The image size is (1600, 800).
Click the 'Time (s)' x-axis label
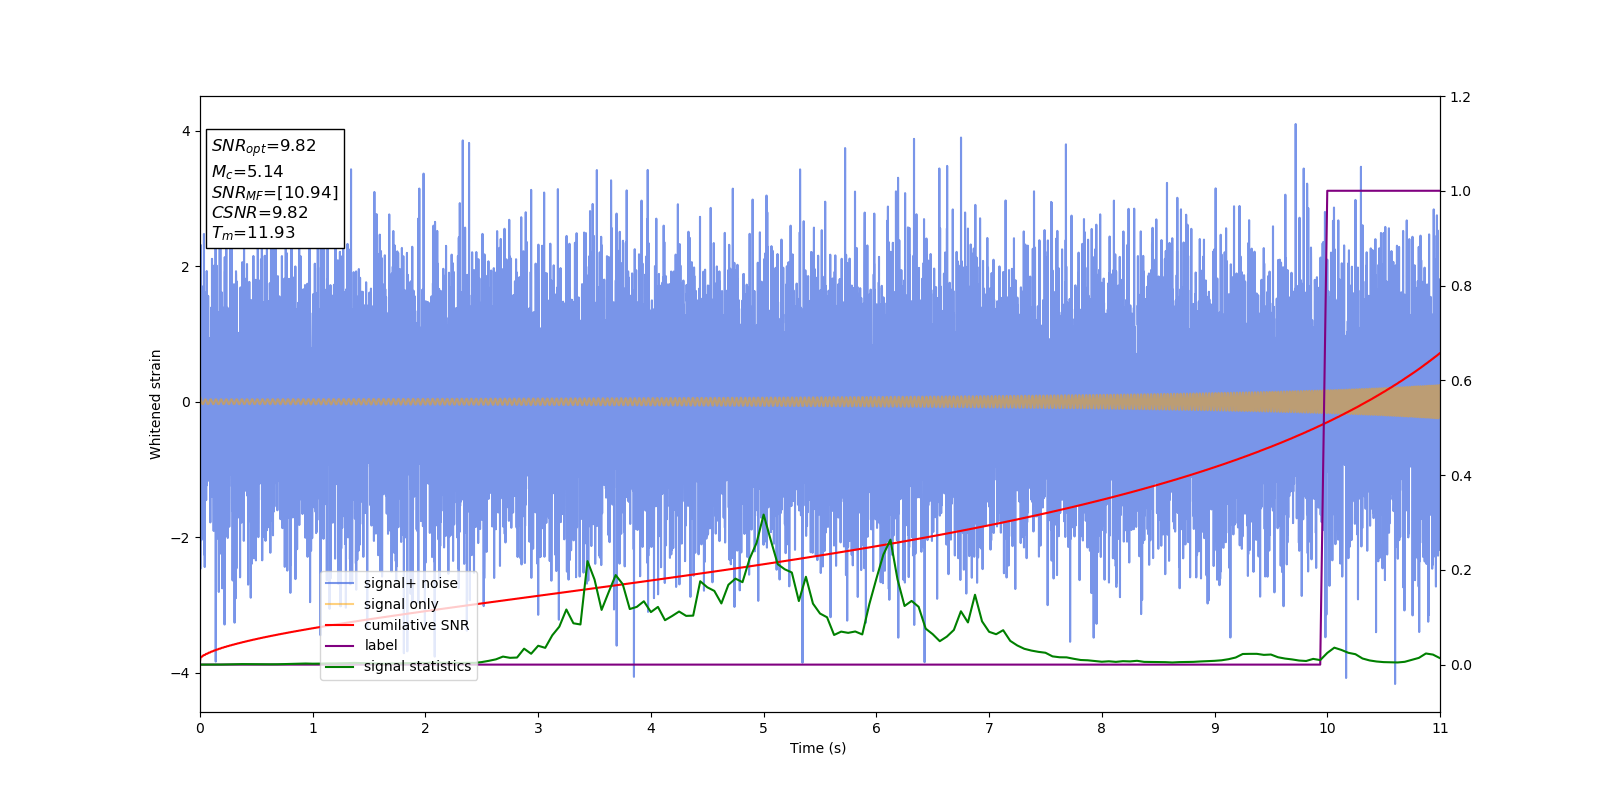818,748
